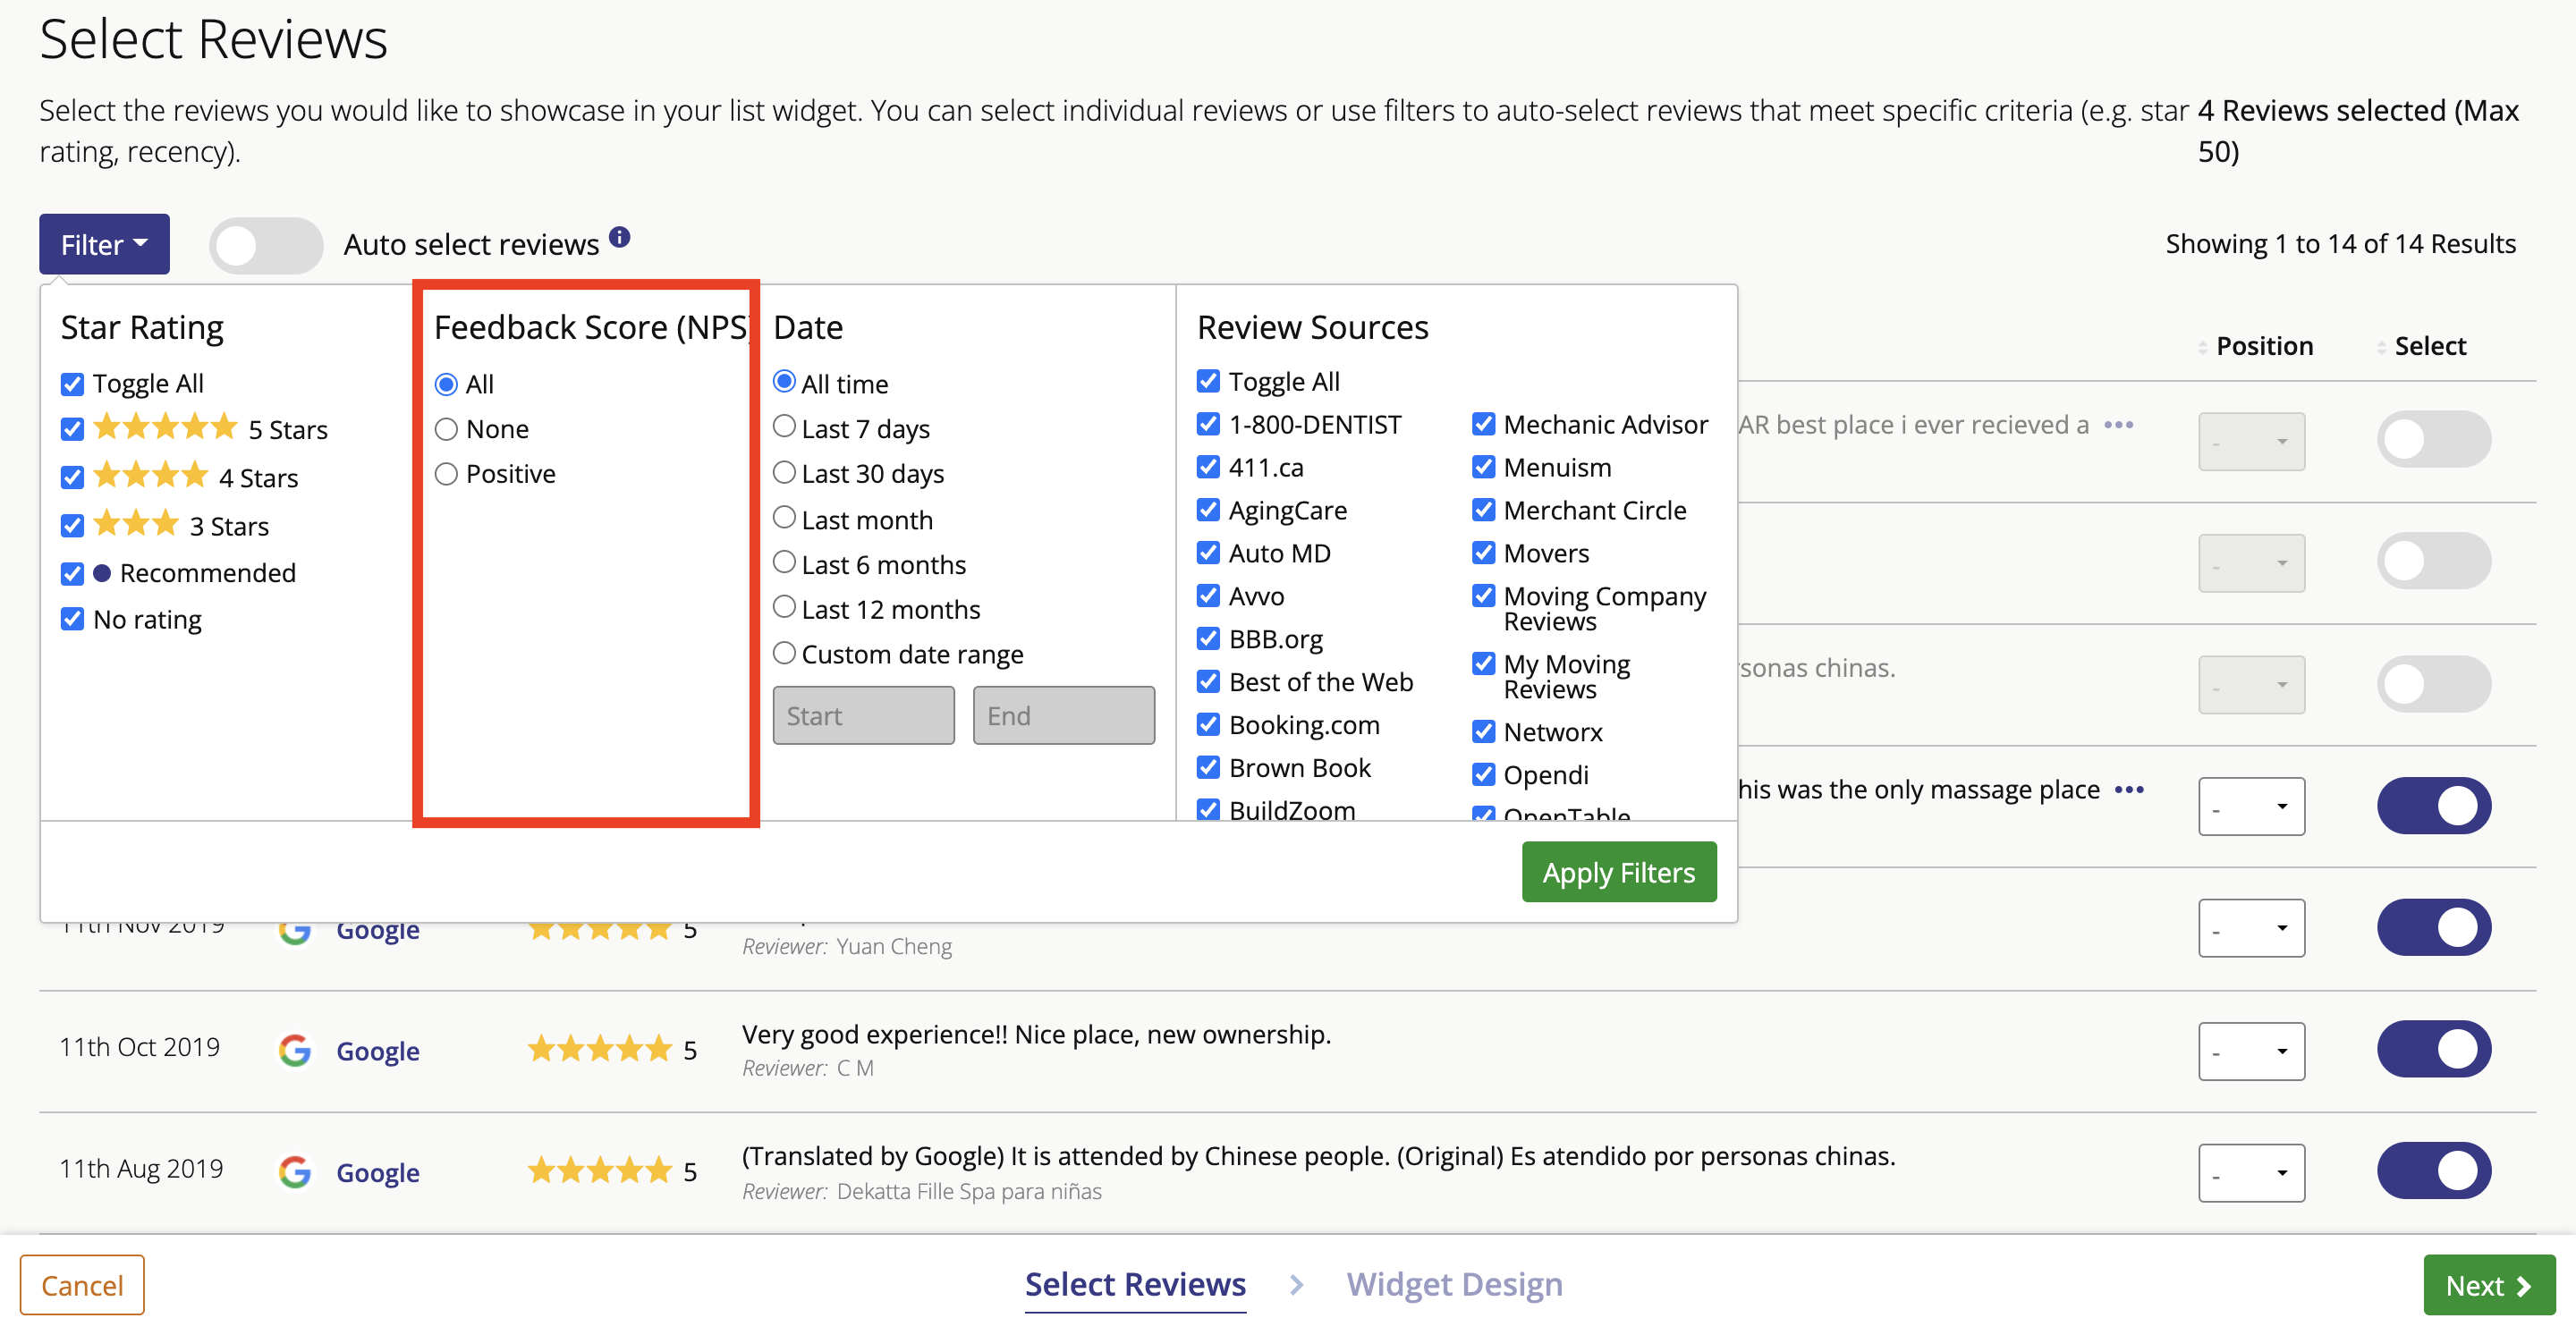The image size is (2576, 1335).
Task: Click the info icon beside Auto select reviews
Action: coord(620,237)
